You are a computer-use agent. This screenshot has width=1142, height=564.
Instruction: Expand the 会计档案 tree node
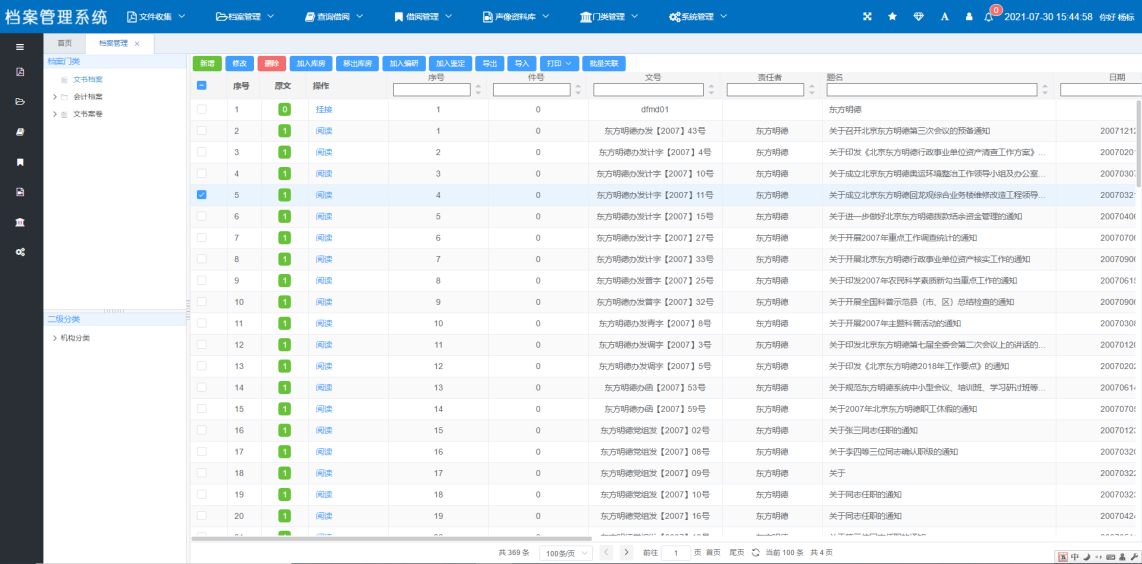(x=54, y=97)
